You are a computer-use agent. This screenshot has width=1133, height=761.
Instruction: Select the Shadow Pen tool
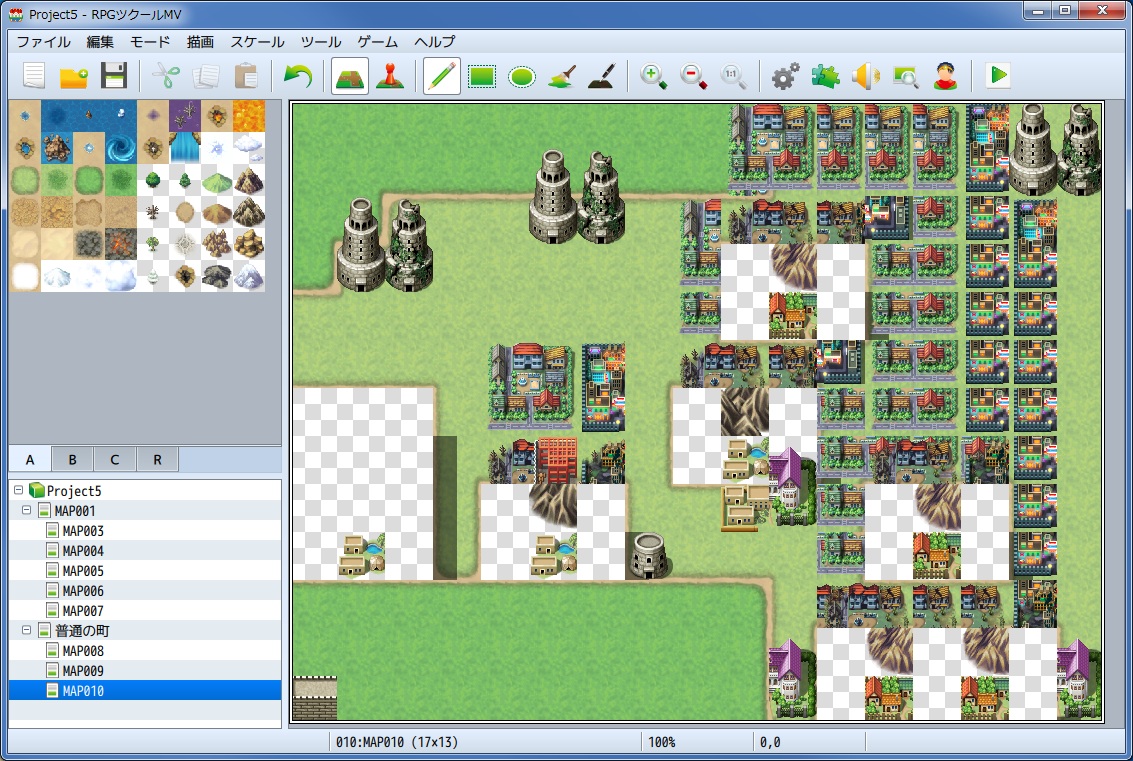point(601,75)
